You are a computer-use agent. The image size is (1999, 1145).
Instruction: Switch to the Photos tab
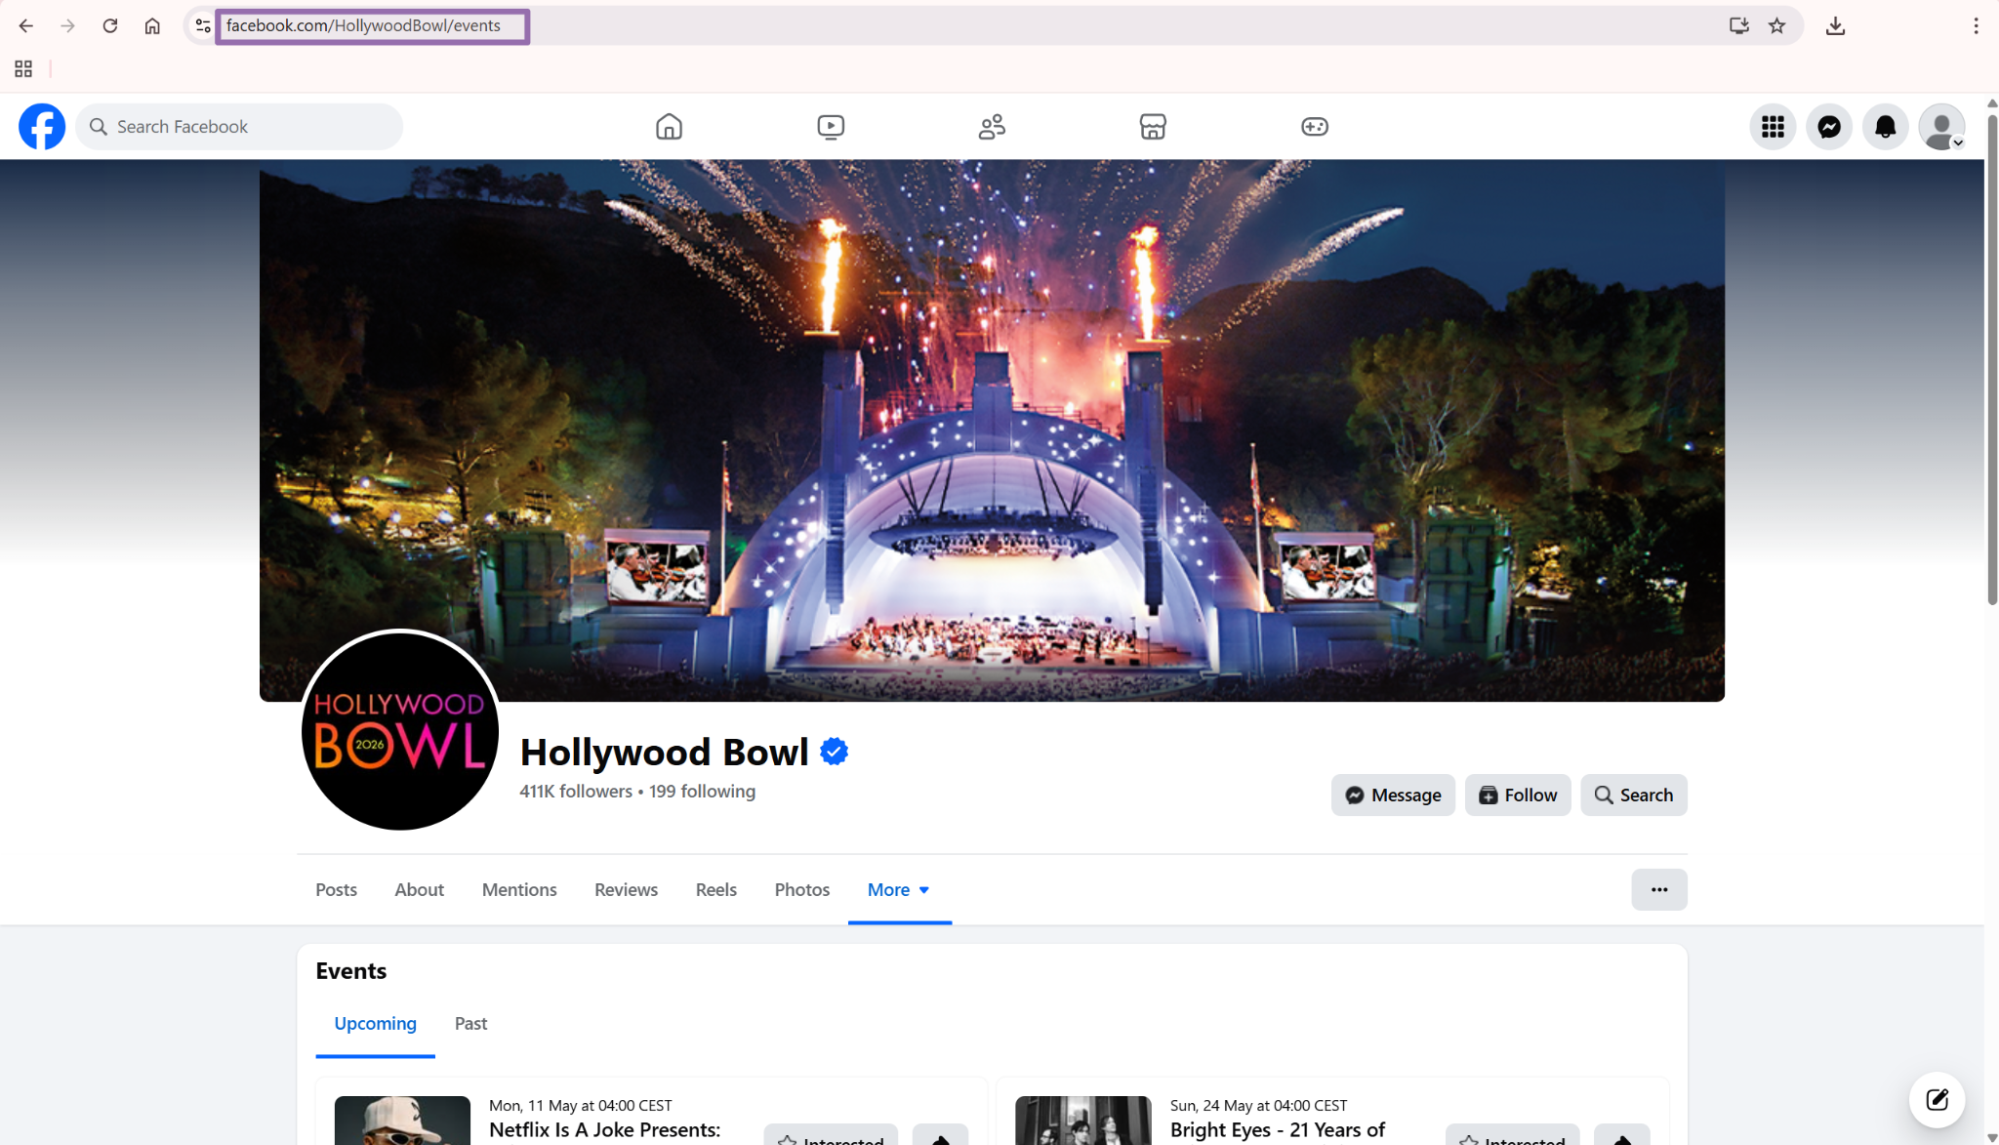coord(802,889)
